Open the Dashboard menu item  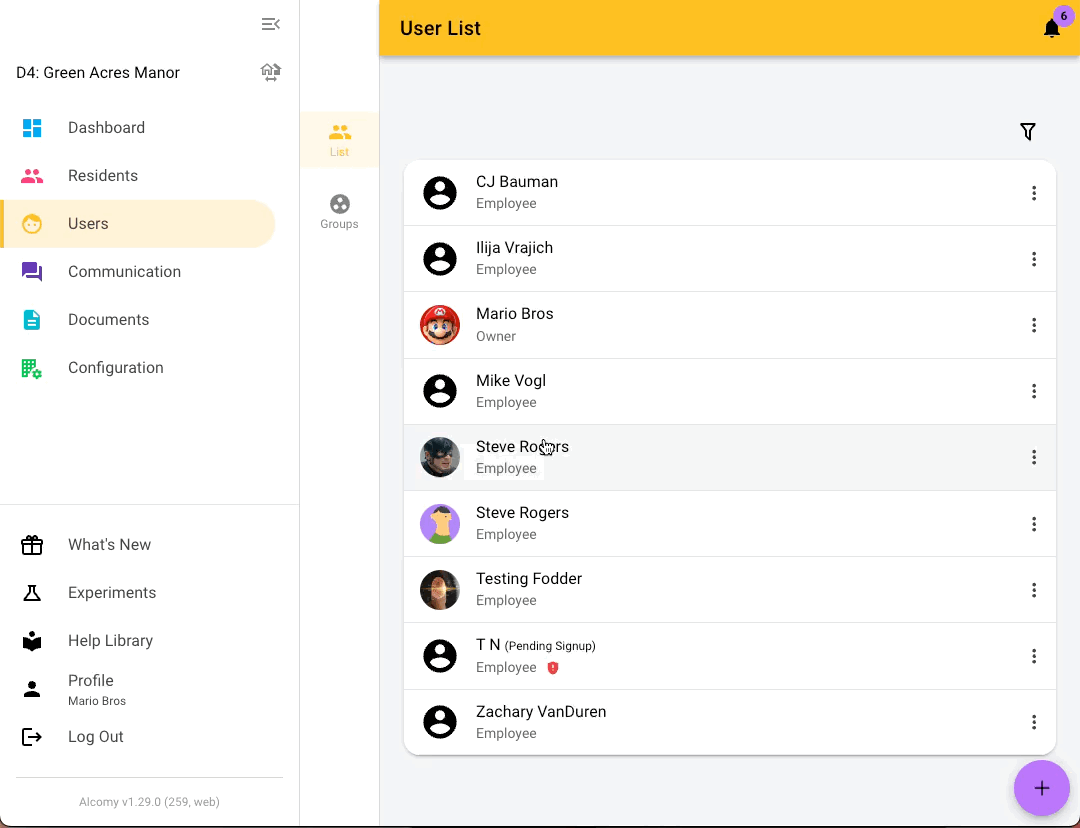pyautogui.click(x=139, y=127)
